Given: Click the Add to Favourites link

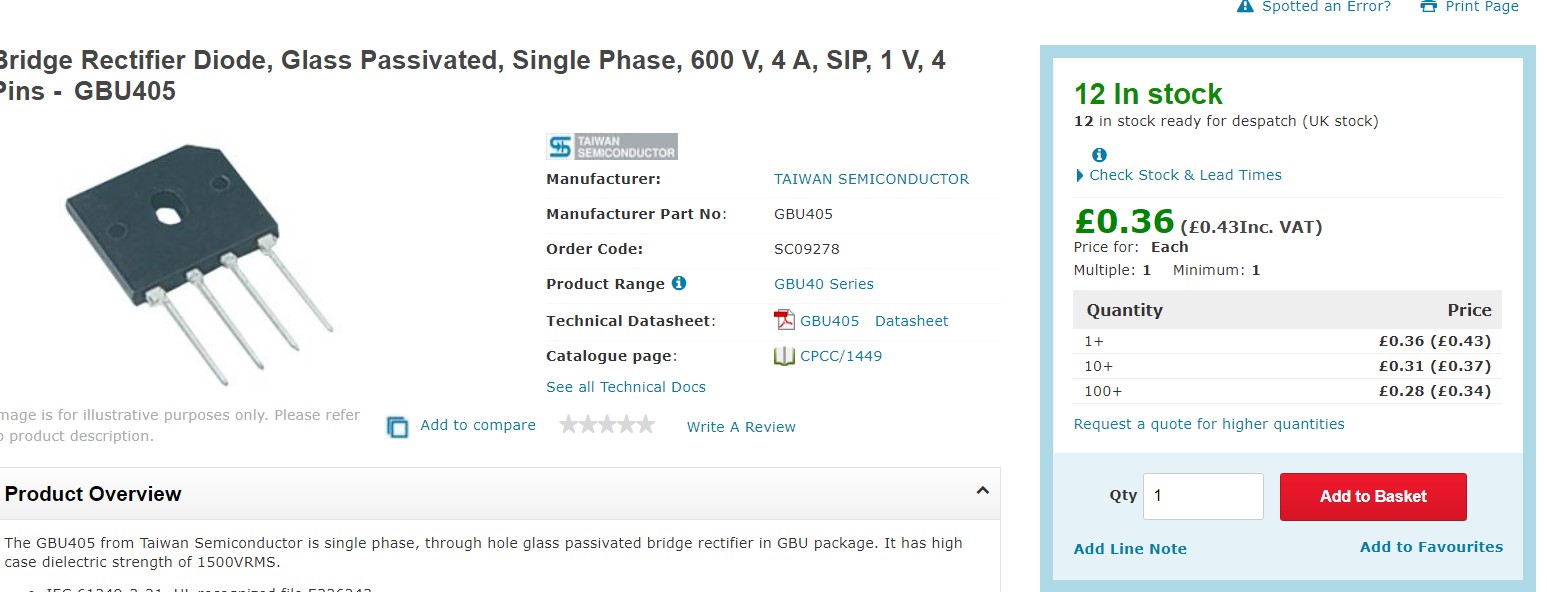Looking at the screenshot, I should click(1431, 547).
